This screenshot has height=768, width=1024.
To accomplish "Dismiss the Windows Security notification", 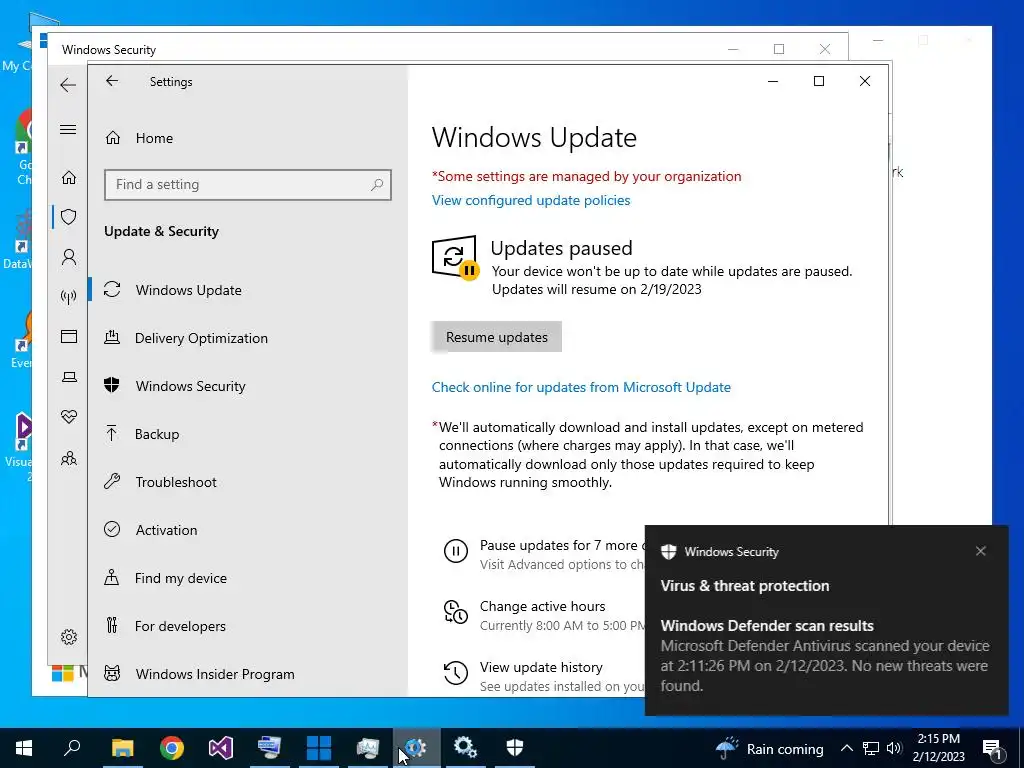I will coord(980,551).
